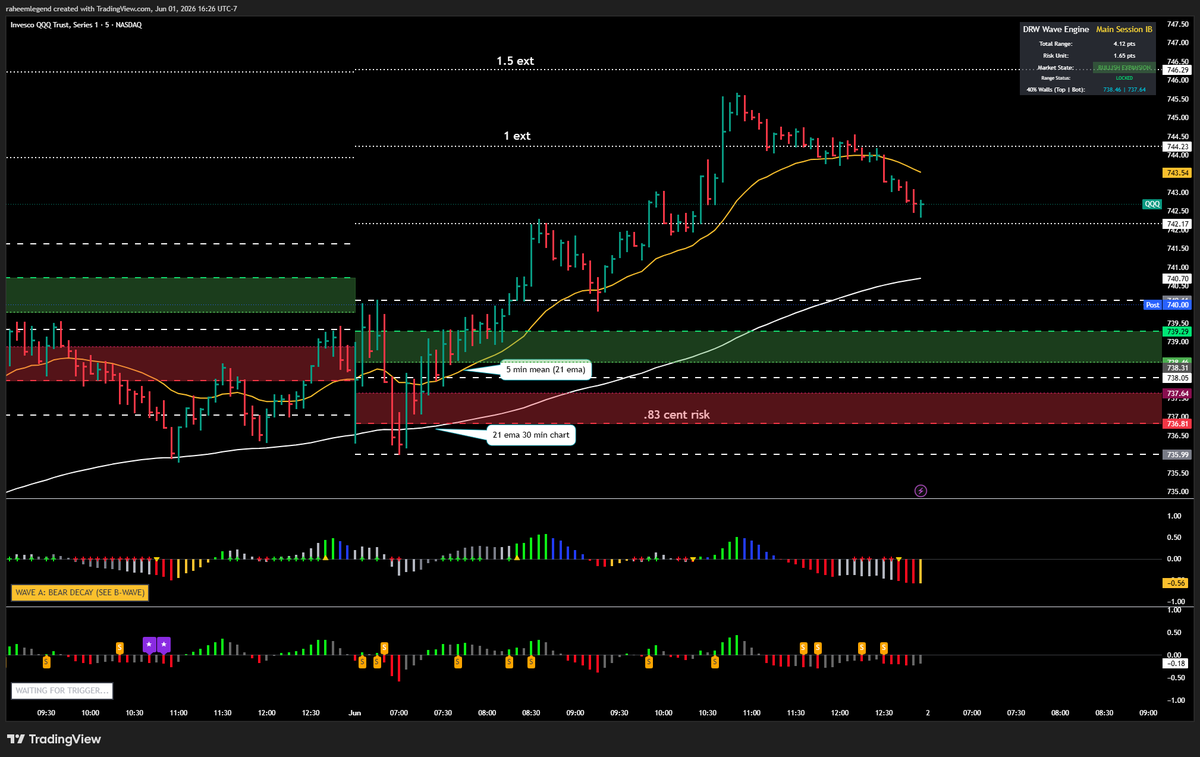The image size is (1200, 757).
Task: Click the '738.46 | 737.64' walls value
Action: 1126,90
